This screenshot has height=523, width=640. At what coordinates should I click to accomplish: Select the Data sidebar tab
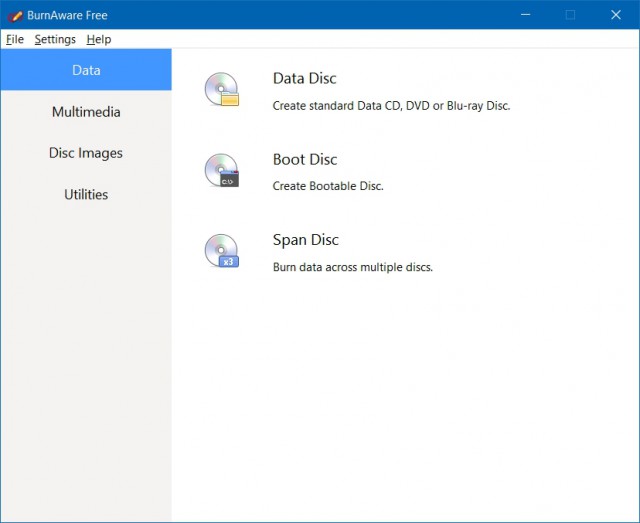pyautogui.click(x=86, y=70)
